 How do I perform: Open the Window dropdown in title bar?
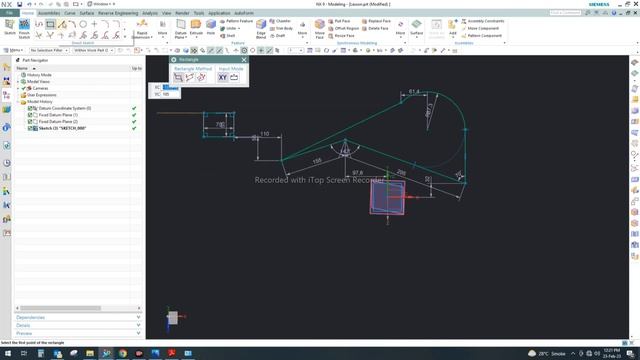tap(101, 4)
